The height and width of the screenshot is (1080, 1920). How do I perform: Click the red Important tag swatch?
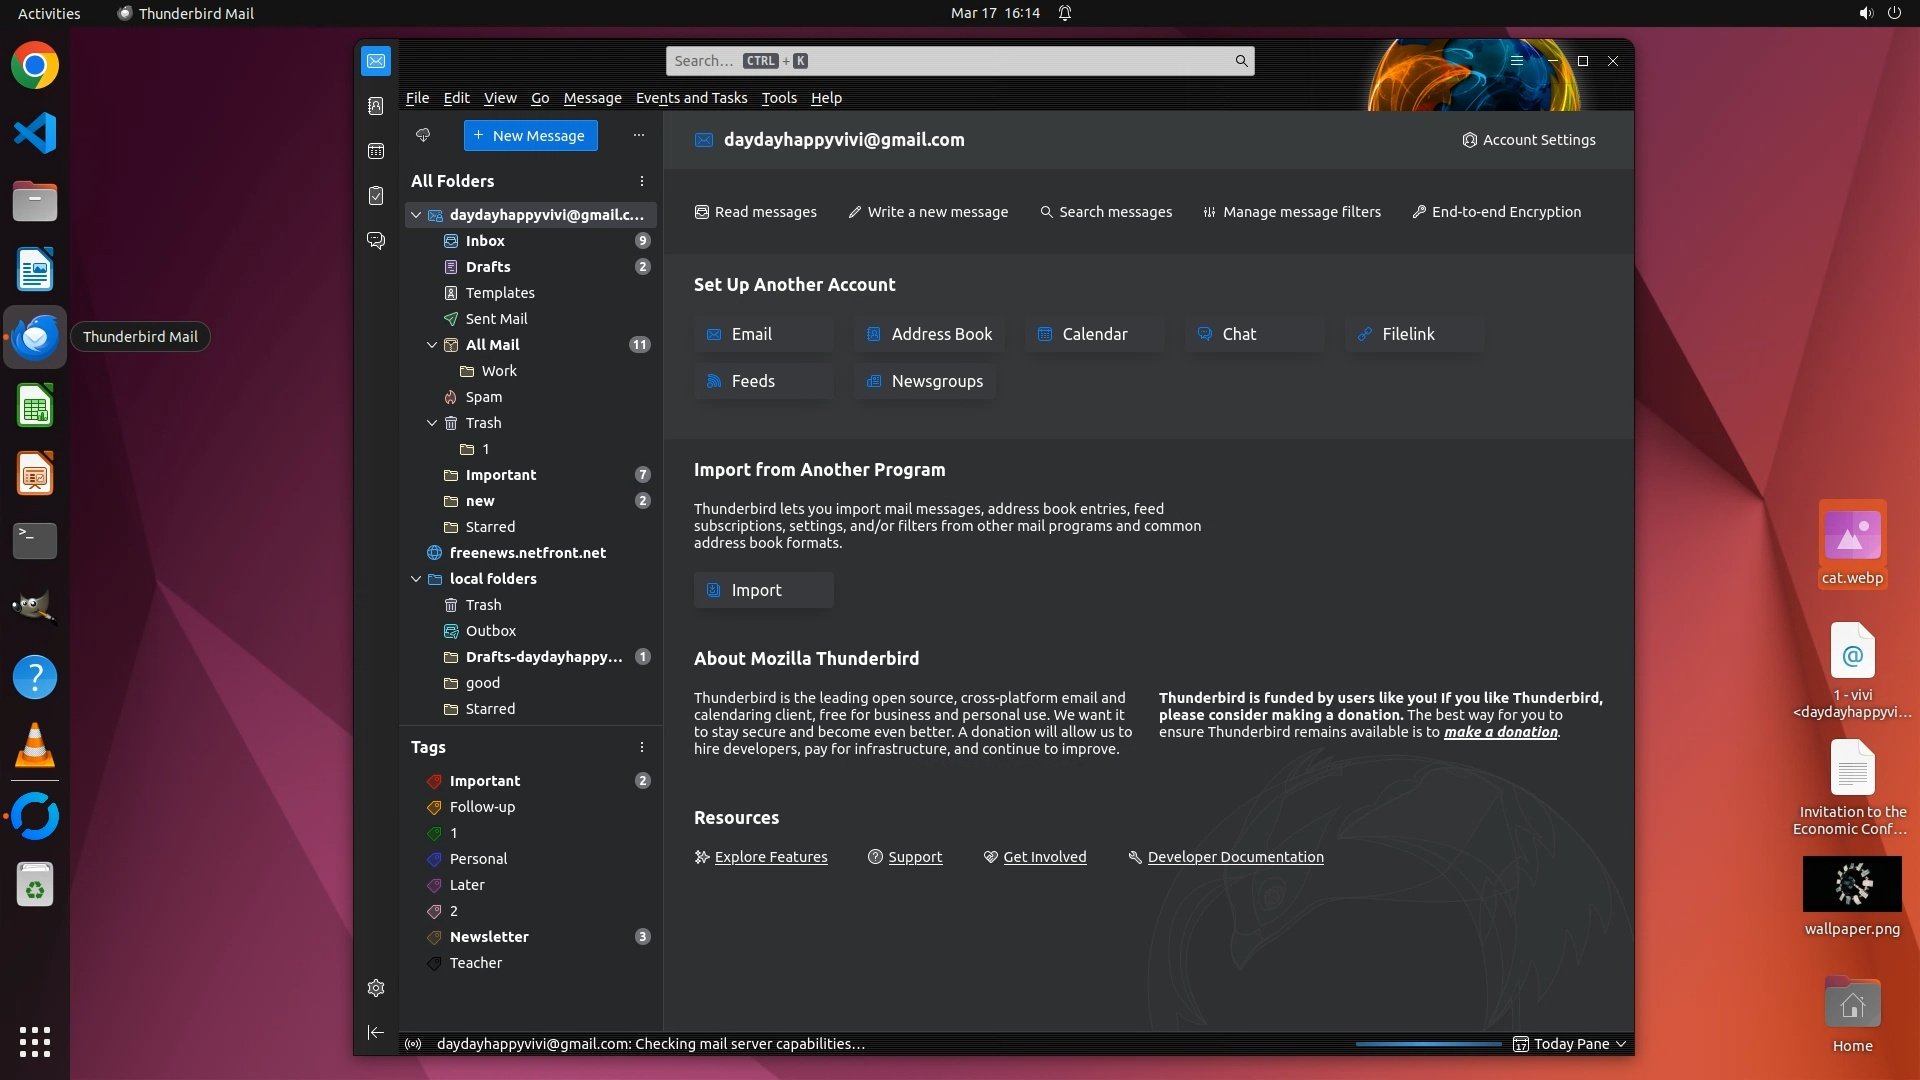(434, 781)
